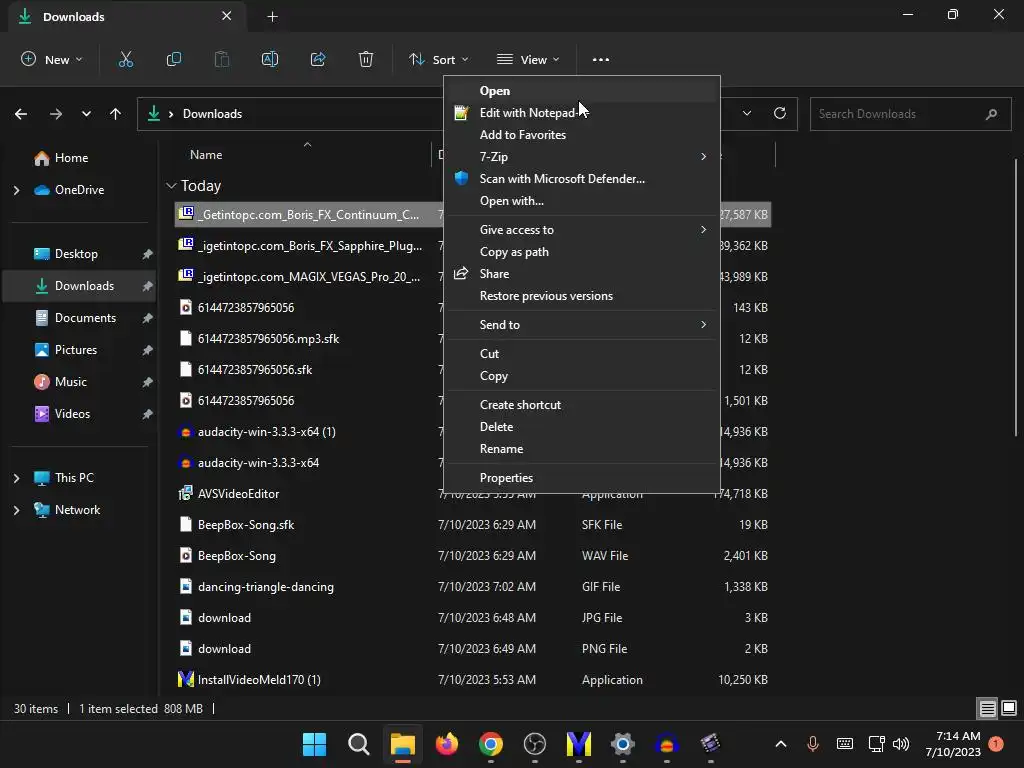Open Google Chrome from taskbar
This screenshot has width=1024, height=768.
(490, 744)
